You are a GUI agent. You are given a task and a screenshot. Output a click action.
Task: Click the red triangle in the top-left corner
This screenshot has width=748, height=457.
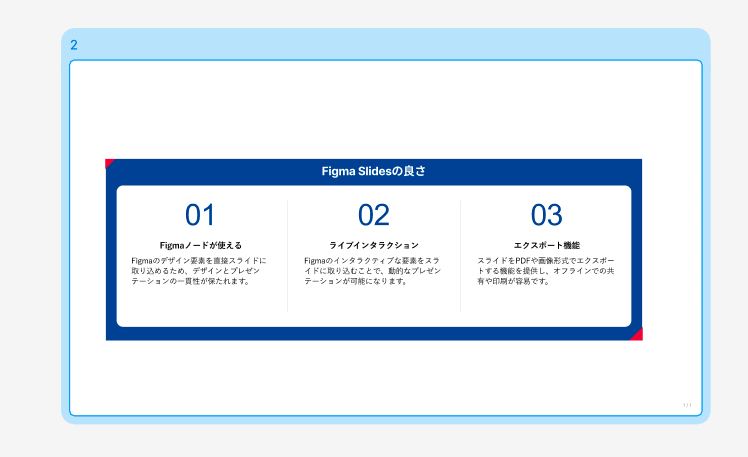pos(108,162)
